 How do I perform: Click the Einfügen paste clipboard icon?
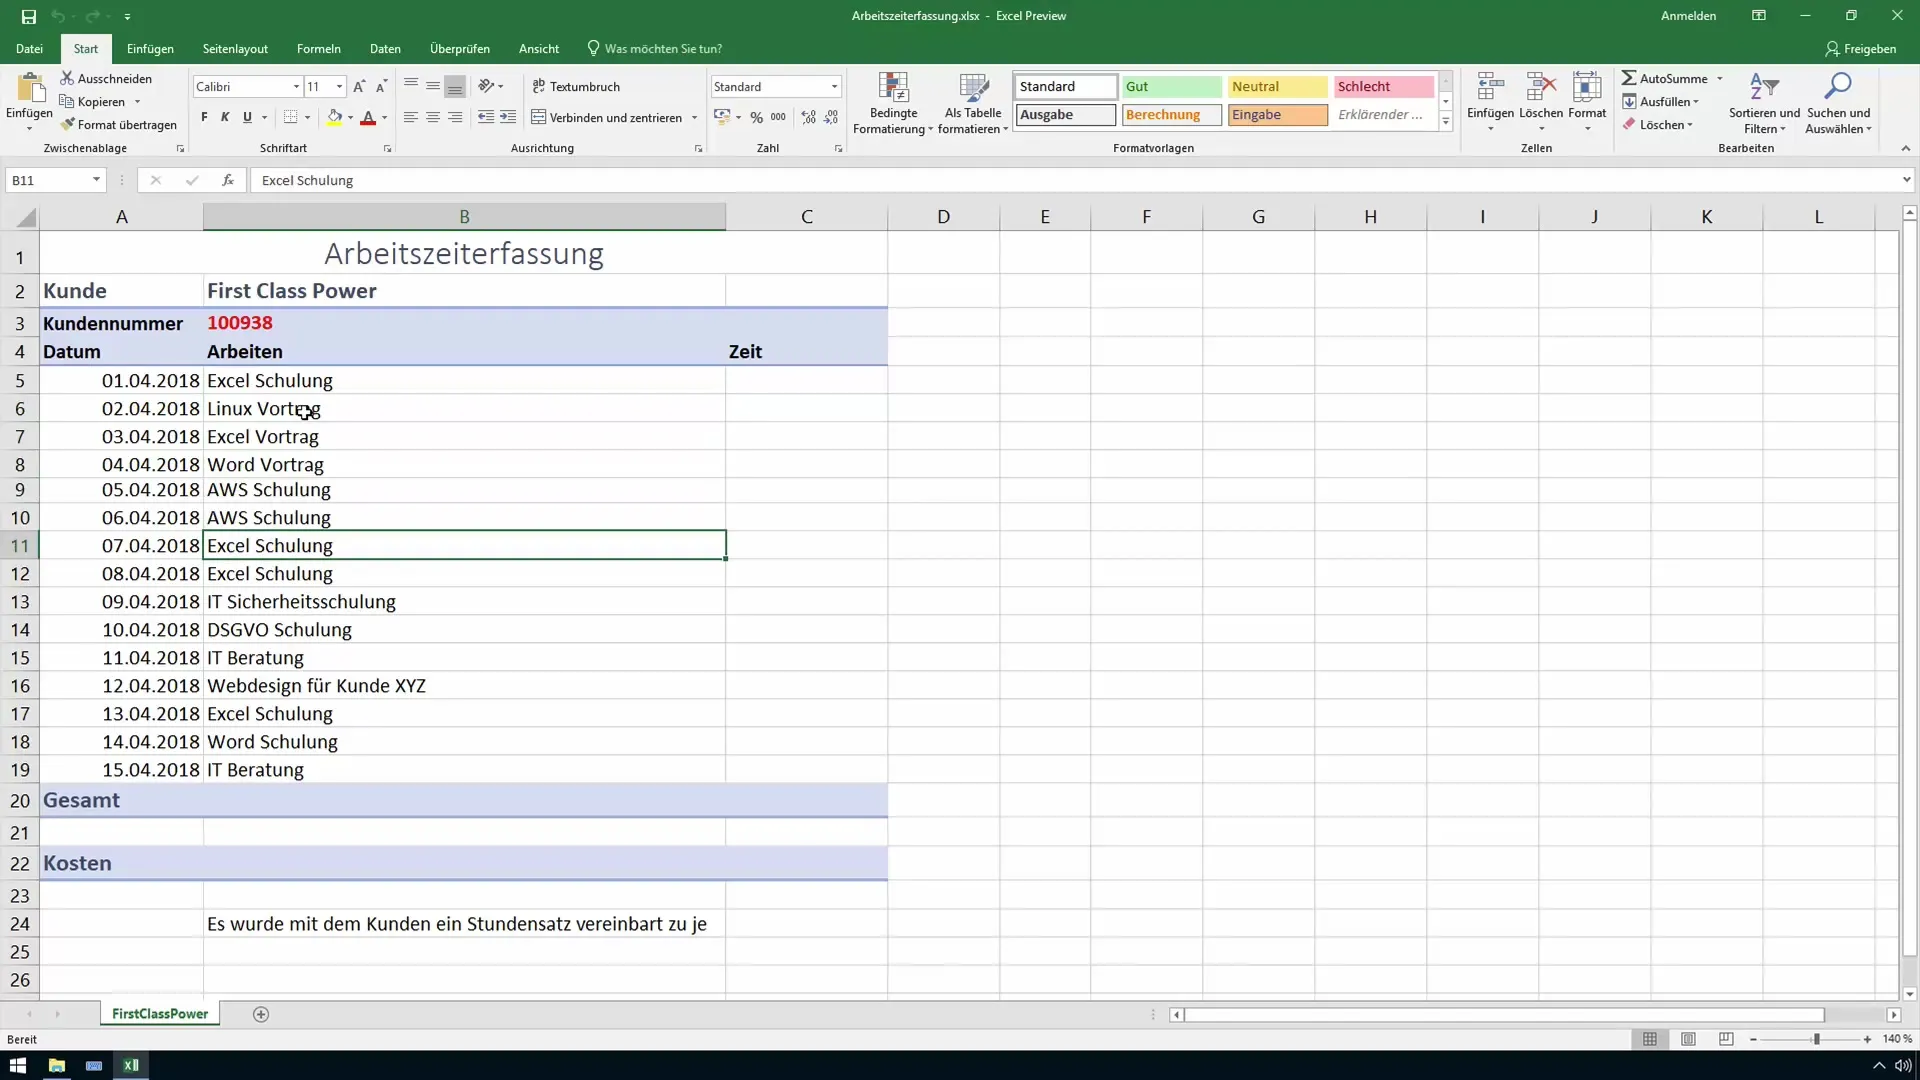(30, 89)
